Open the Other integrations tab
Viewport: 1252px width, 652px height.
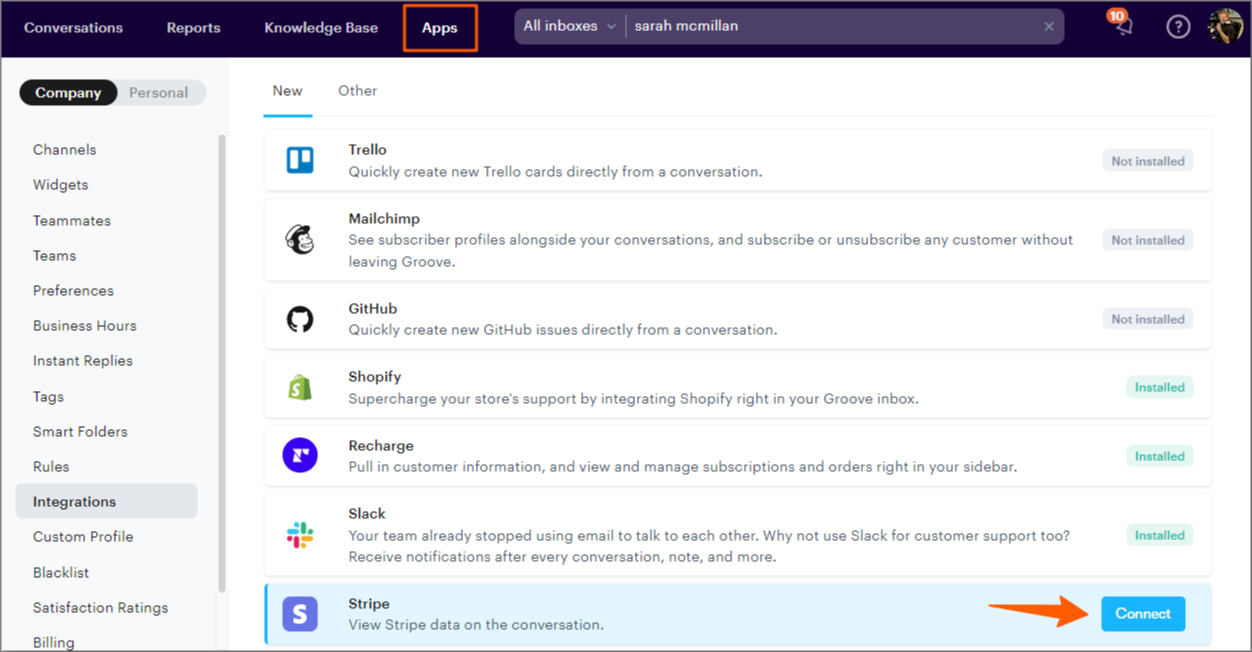(357, 91)
